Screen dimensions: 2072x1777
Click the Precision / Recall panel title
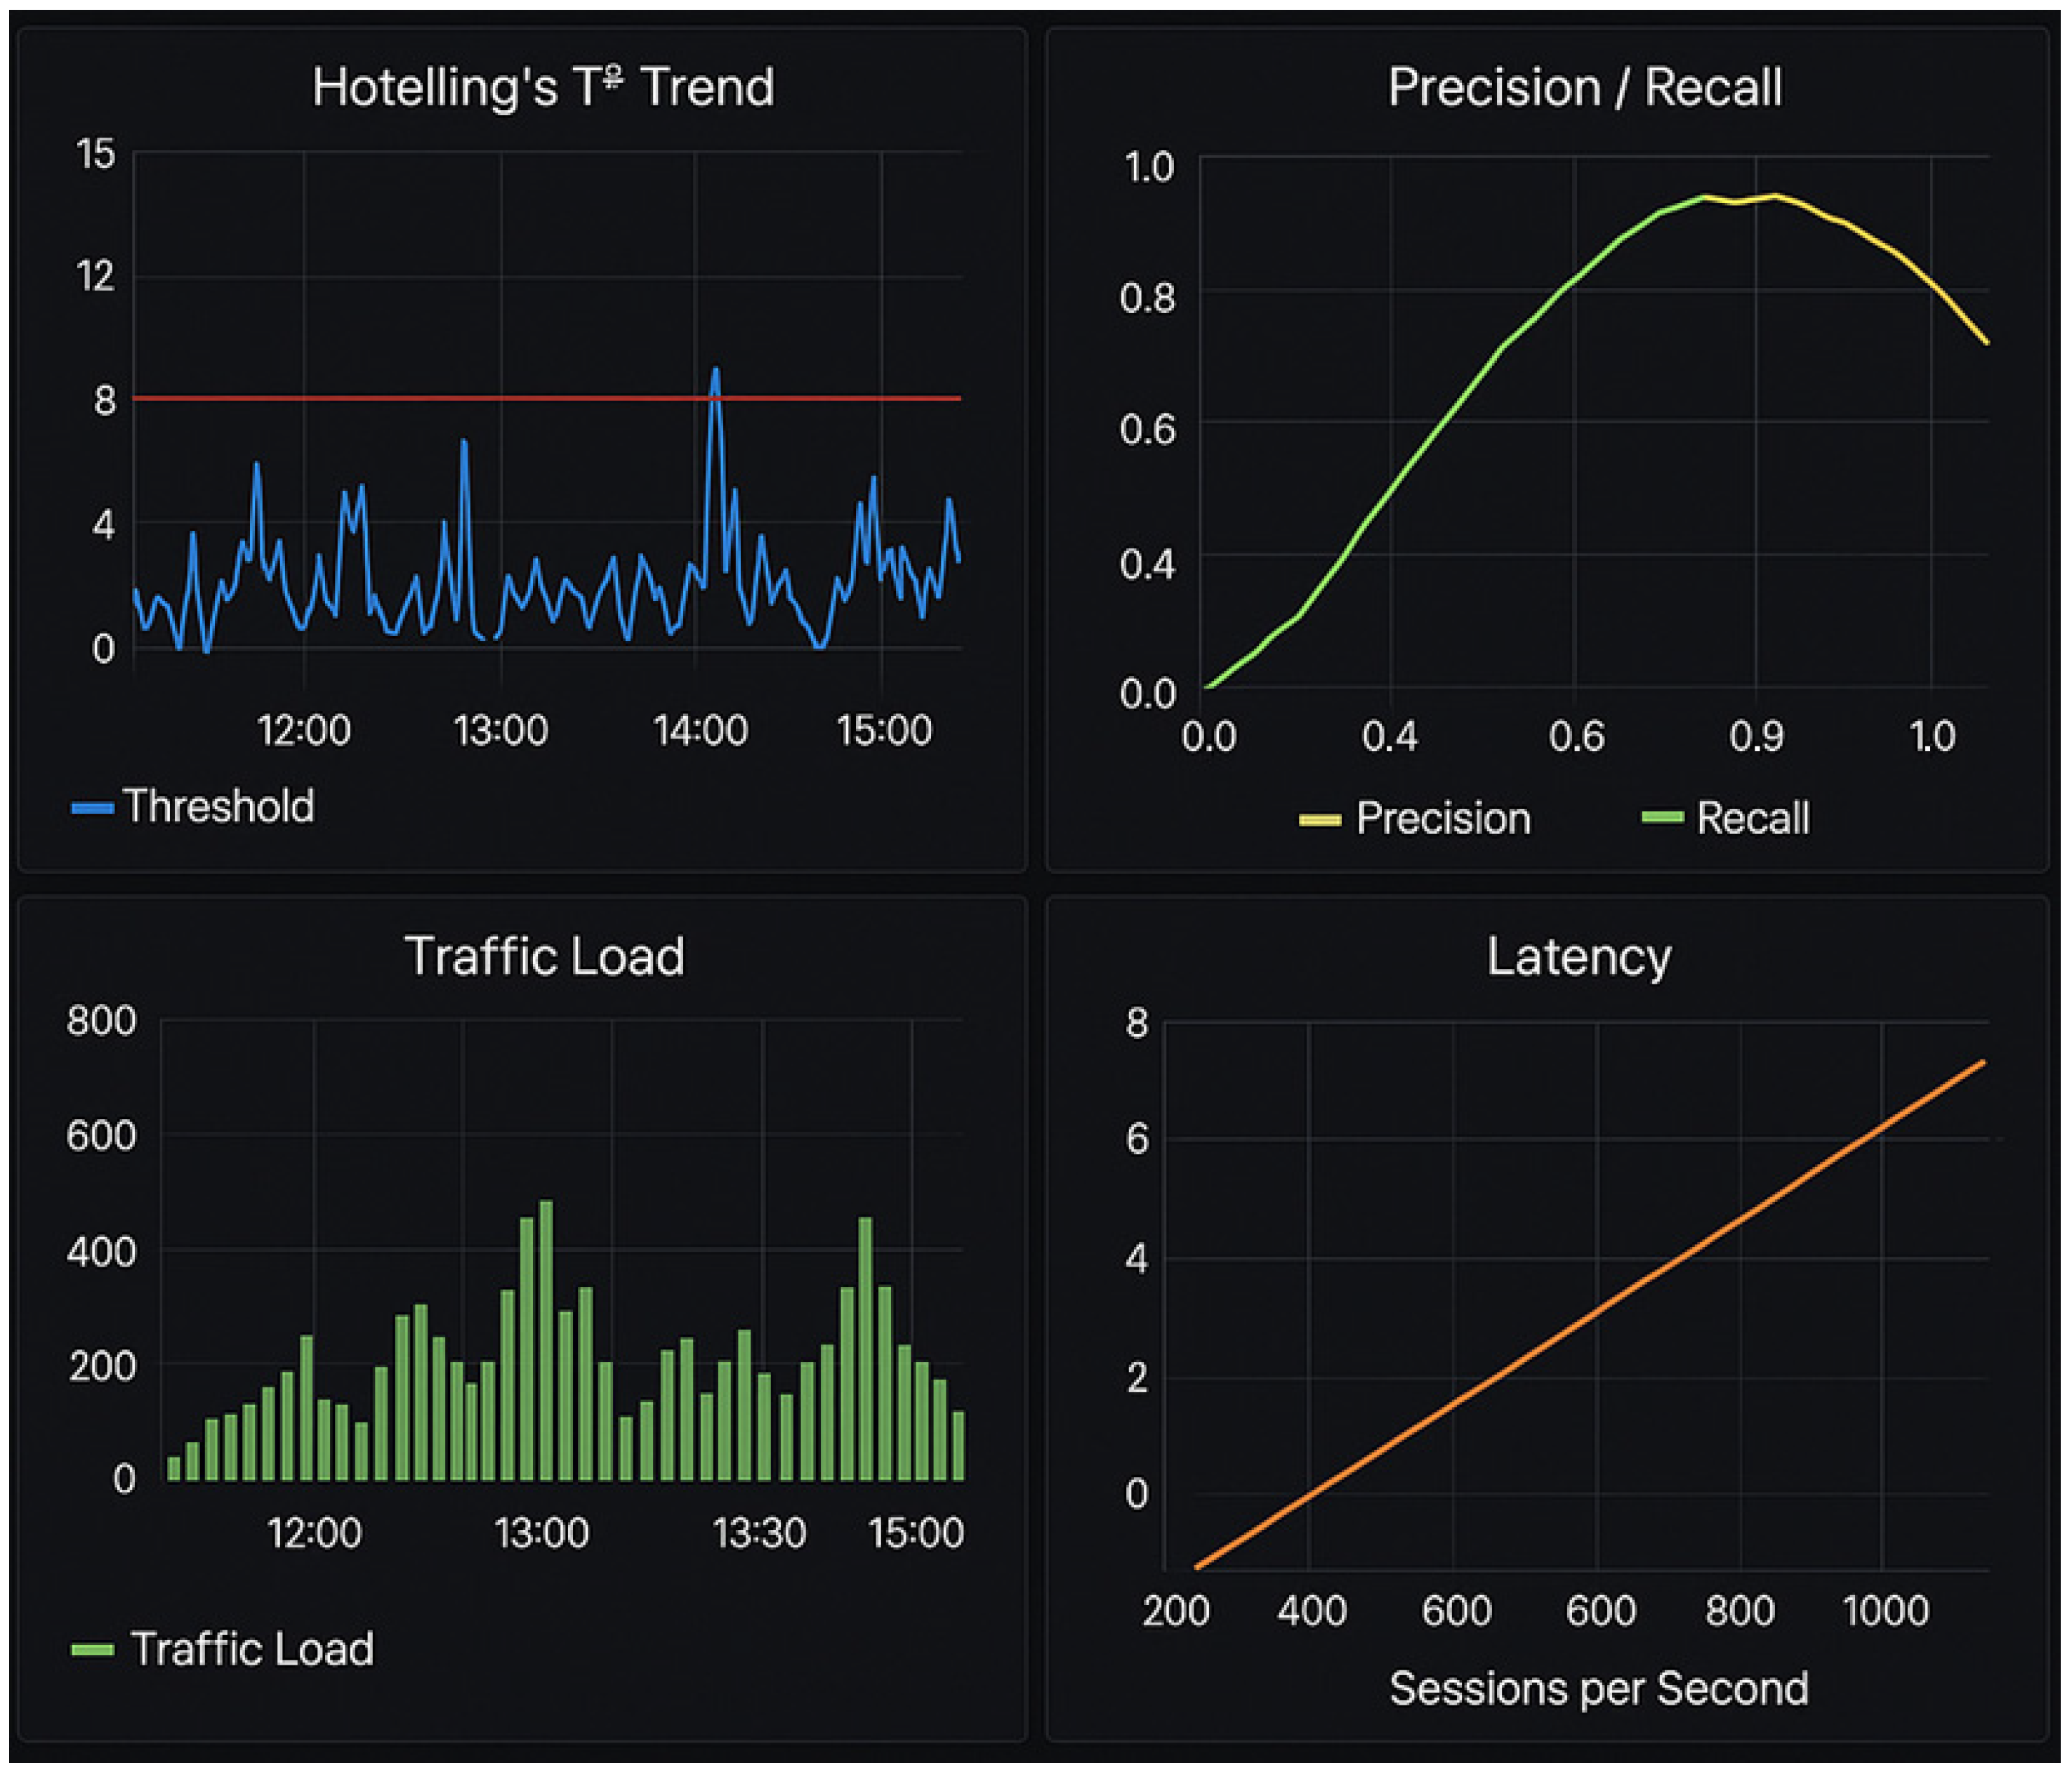pyautogui.click(x=1584, y=87)
